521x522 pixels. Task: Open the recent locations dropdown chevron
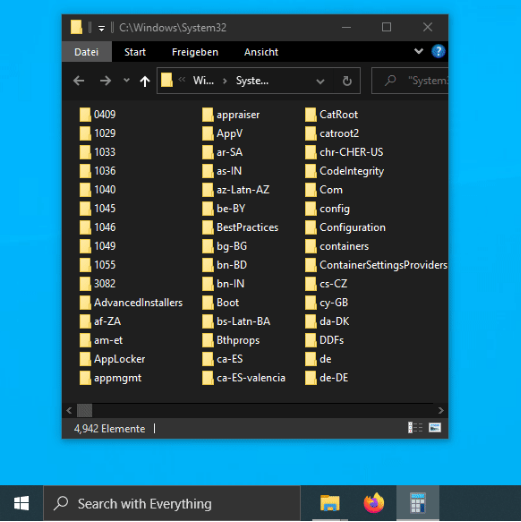coord(126,80)
